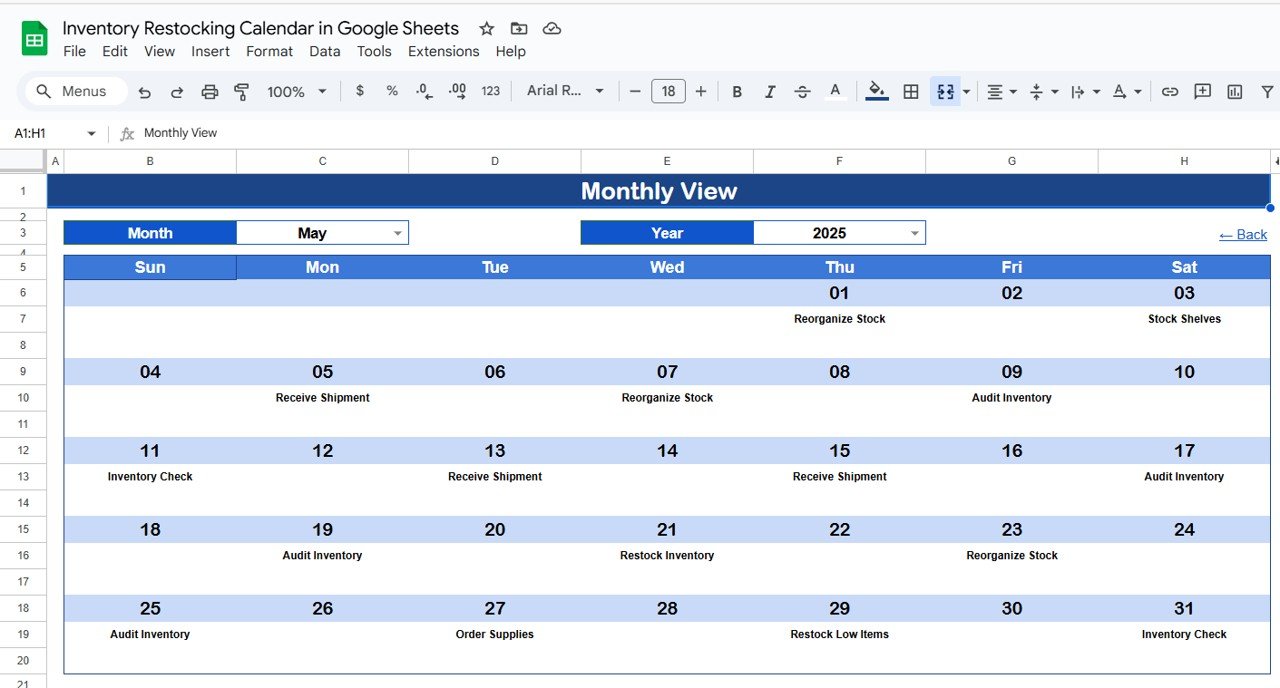This screenshot has height=688, width=1280.
Task: Increase font size with plus button
Action: tap(701, 91)
